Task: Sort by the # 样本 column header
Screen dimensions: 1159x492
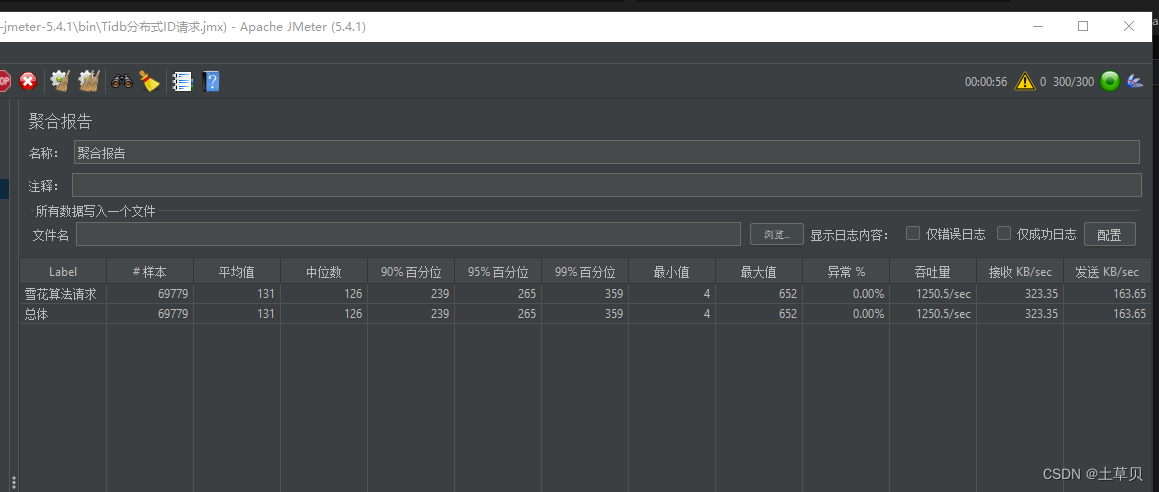Action: (150, 272)
